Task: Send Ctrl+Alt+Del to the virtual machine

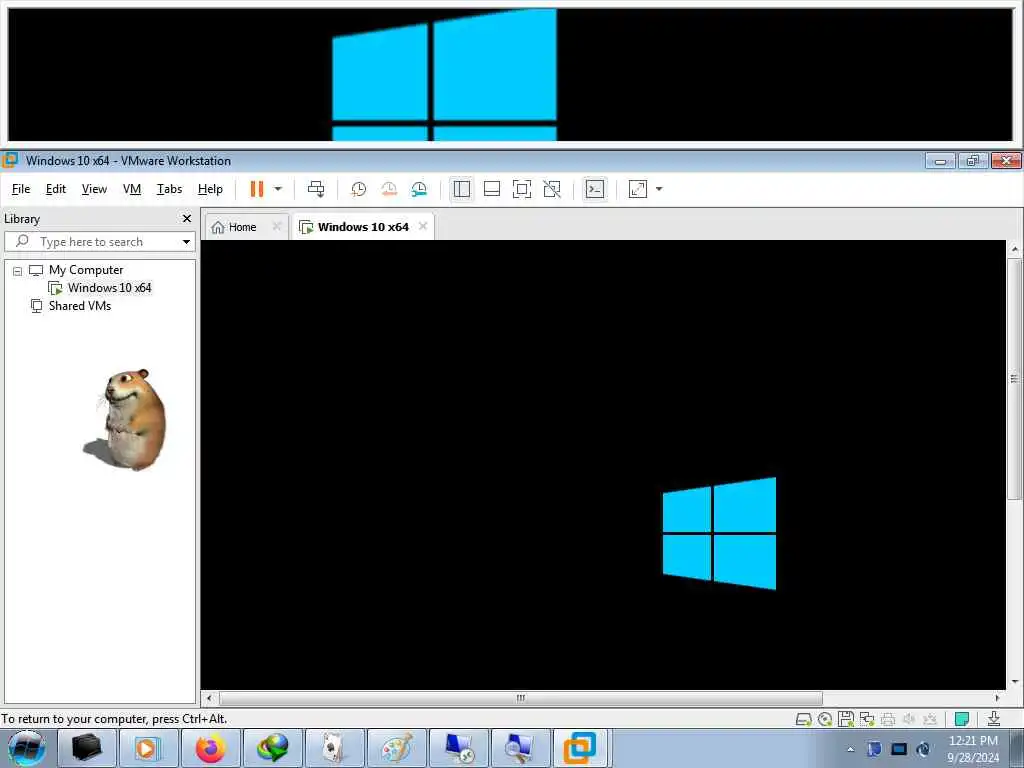Action: (316, 189)
